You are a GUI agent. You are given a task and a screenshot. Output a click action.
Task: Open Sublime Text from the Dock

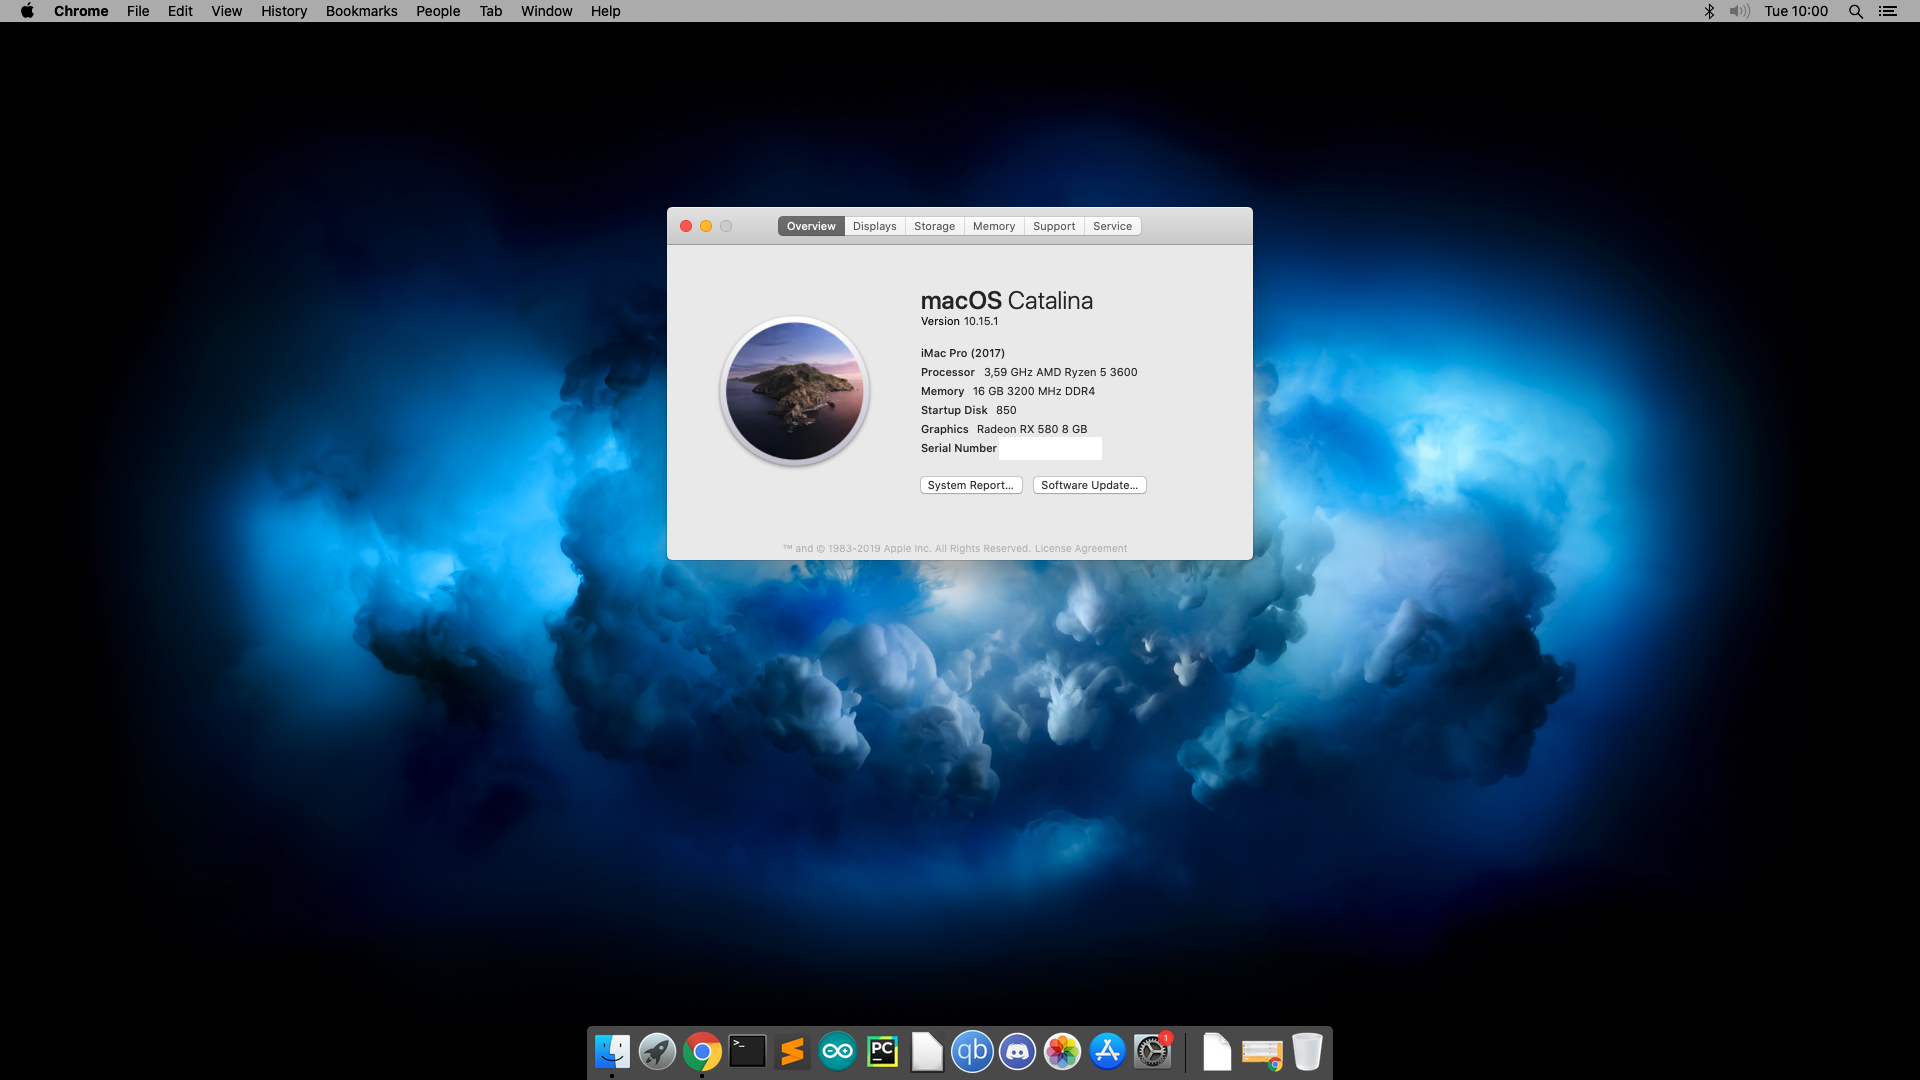point(792,1052)
